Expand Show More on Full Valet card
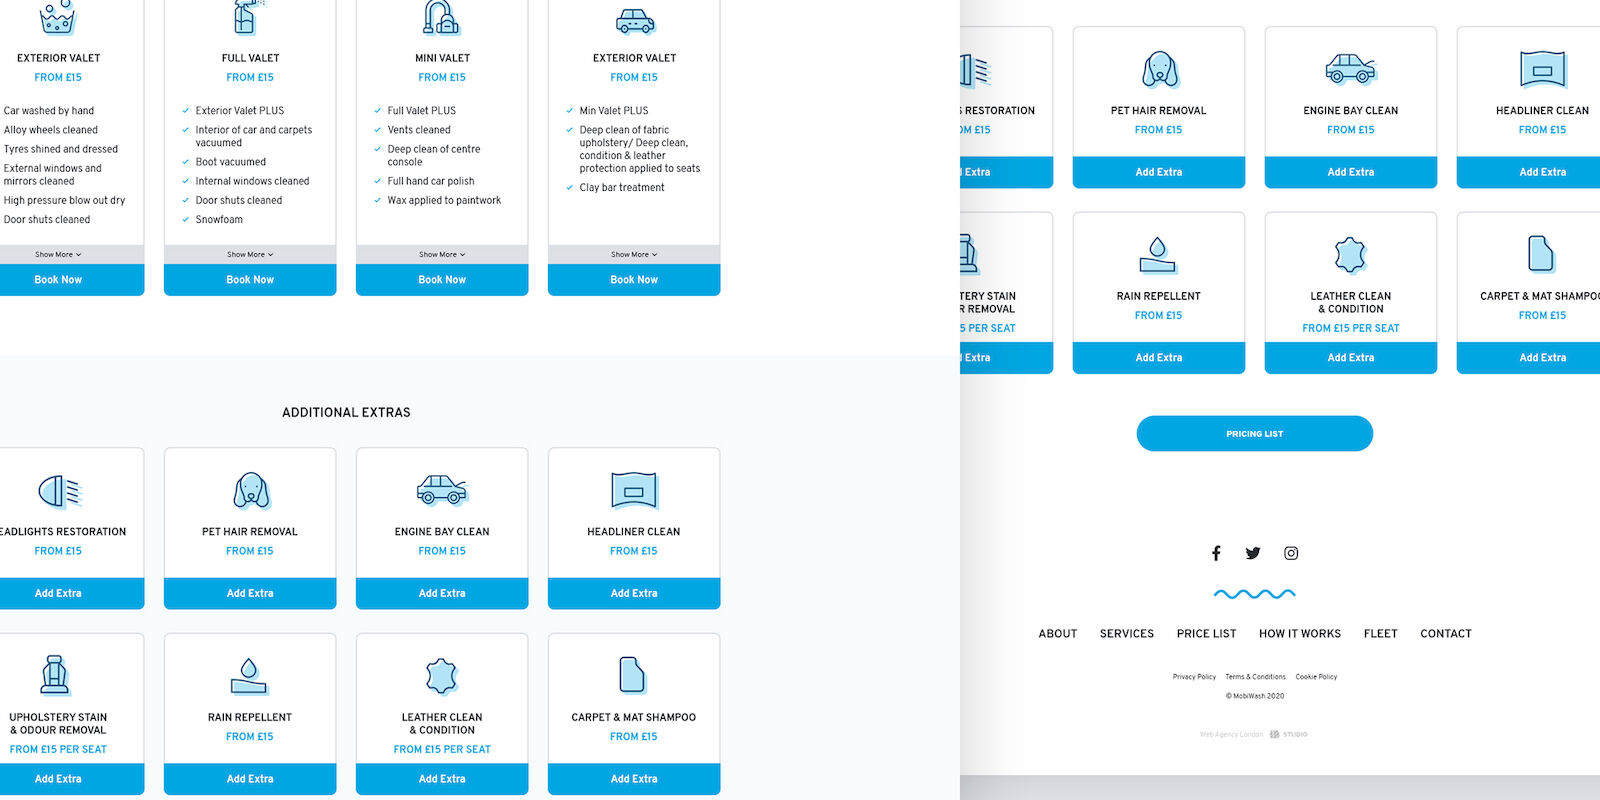 coord(250,255)
